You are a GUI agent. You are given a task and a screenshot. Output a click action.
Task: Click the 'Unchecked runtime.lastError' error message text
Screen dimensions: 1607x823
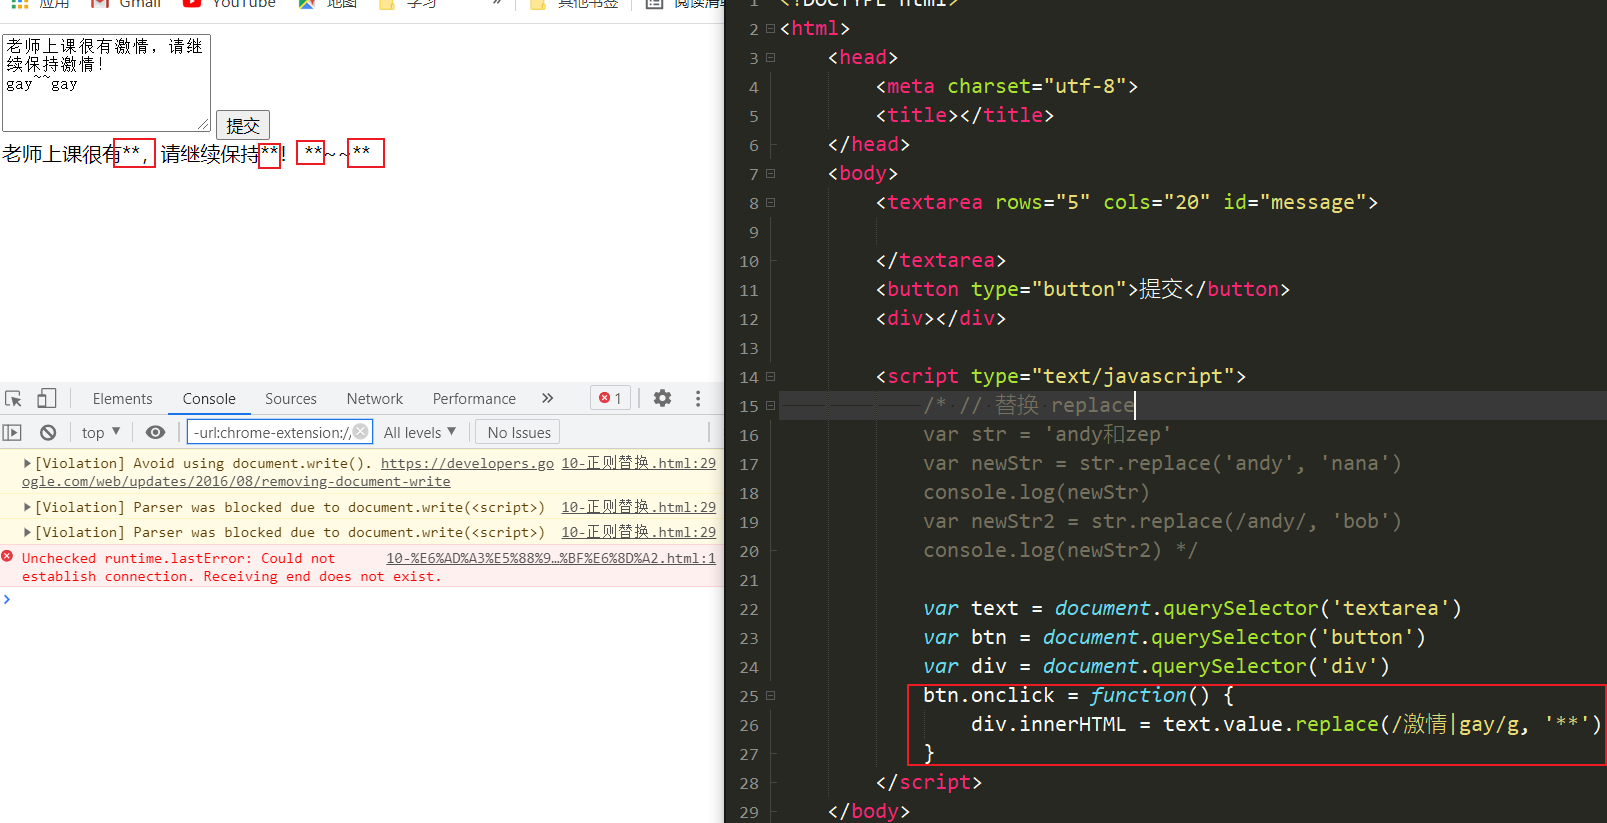tap(231, 567)
